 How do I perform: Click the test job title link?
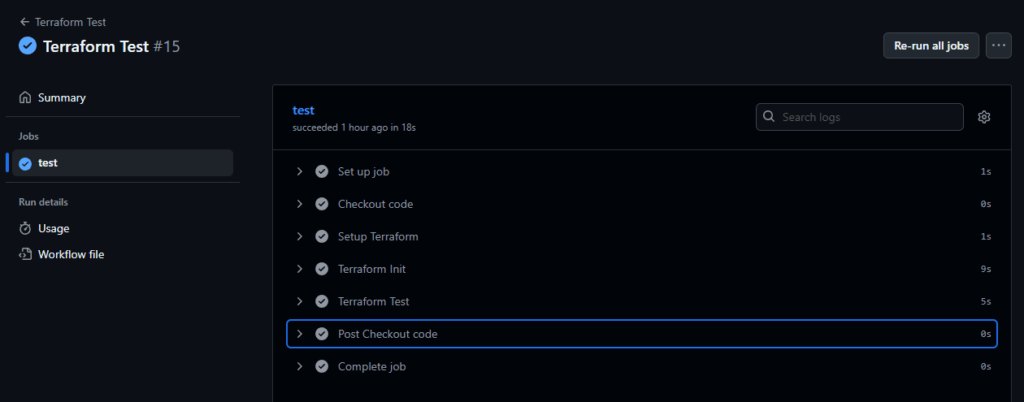[304, 110]
